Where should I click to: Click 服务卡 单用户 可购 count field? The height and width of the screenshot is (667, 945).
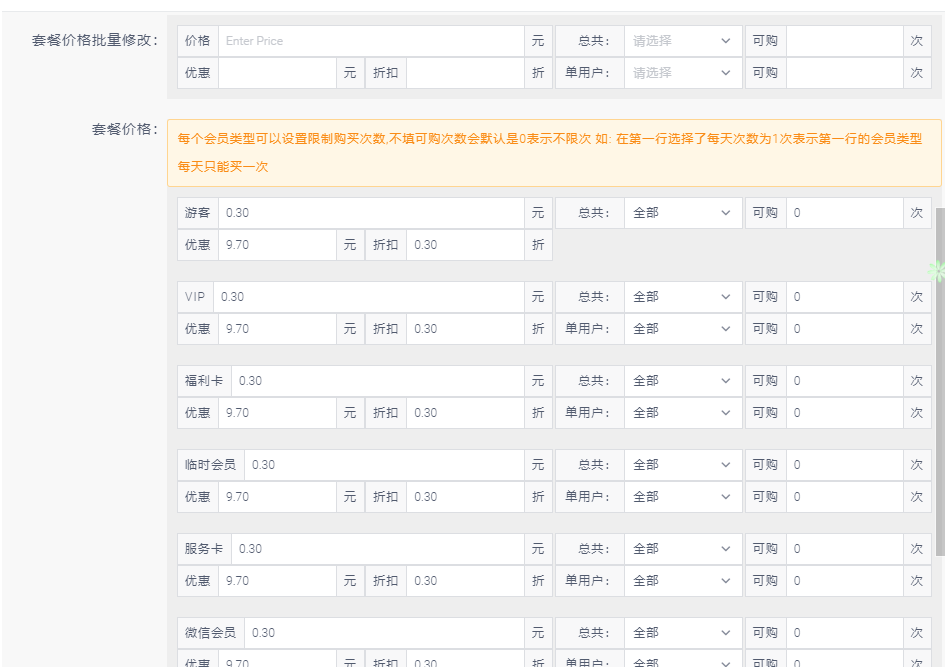(845, 581)
